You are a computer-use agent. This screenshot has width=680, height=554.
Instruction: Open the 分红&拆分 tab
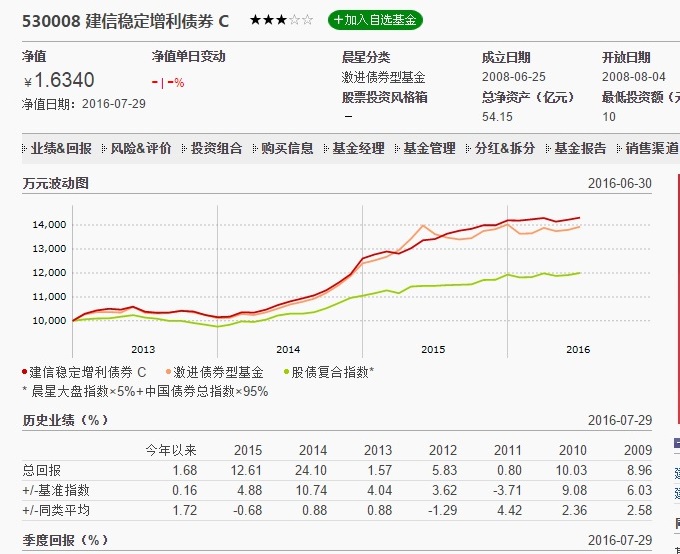[505, 149]
